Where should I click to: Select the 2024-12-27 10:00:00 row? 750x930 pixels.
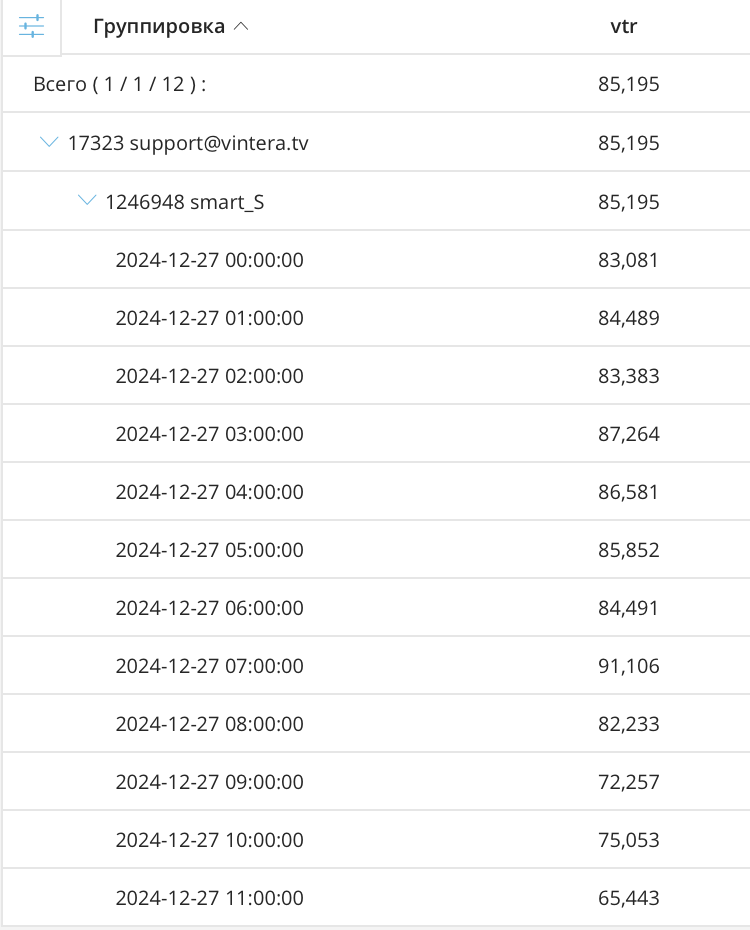coord(209,841)
